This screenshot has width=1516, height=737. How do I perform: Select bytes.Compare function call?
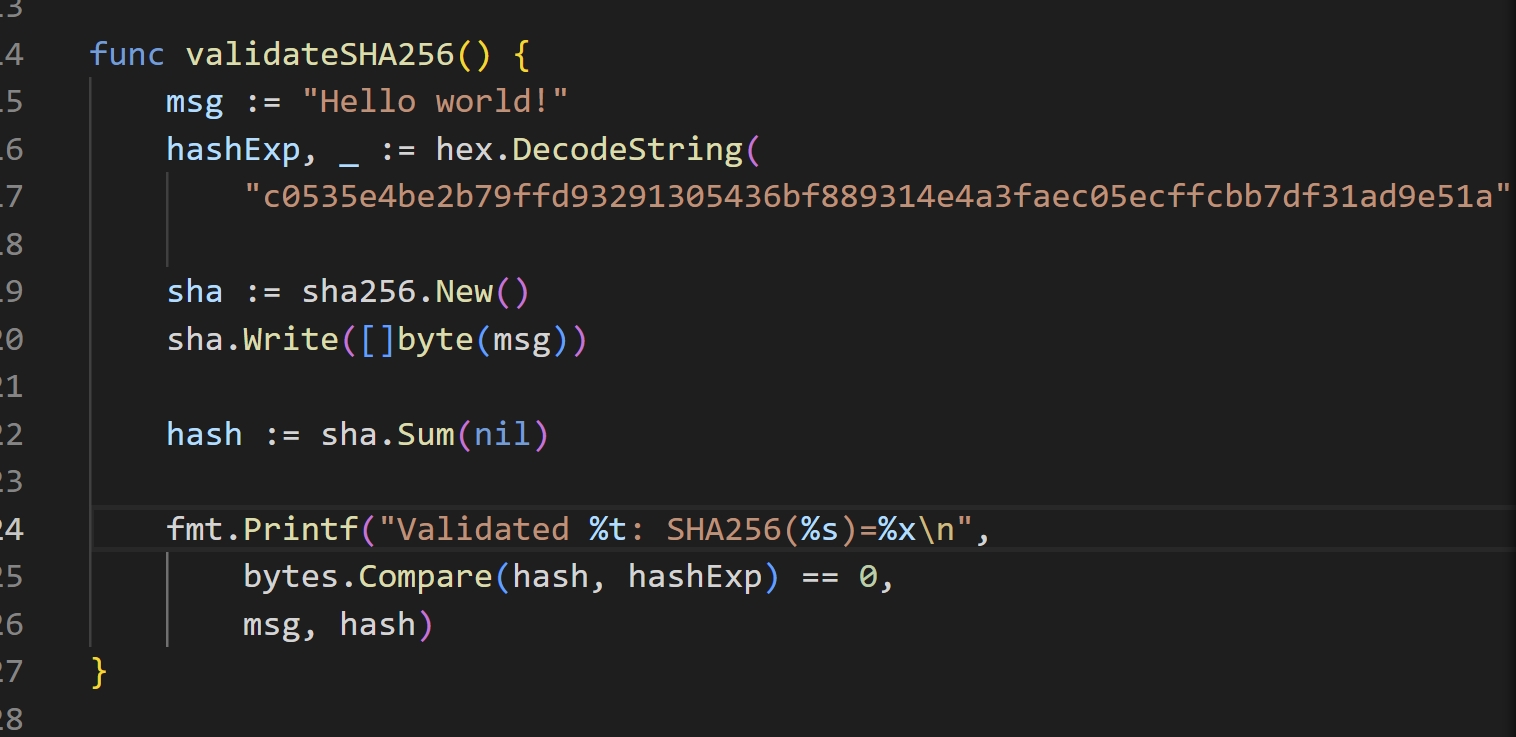click(x=370, y=576)
